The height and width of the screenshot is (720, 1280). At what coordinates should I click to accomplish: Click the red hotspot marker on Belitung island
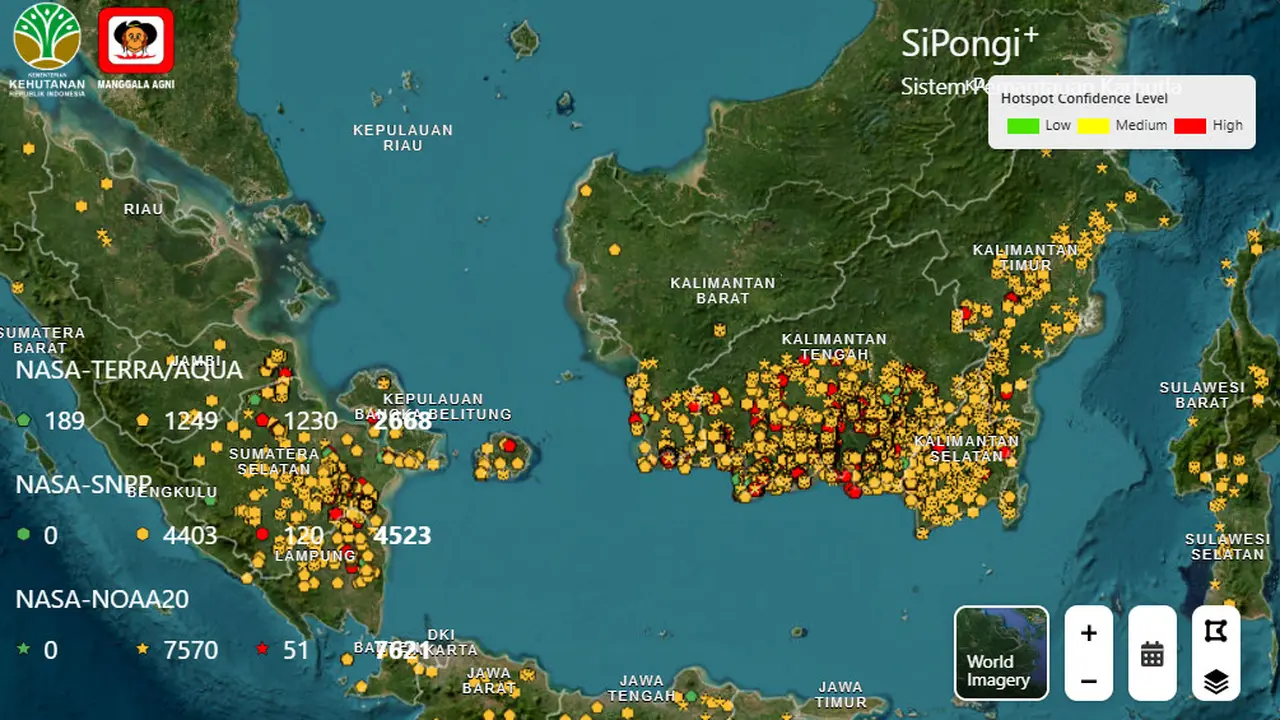click(509, 445)
